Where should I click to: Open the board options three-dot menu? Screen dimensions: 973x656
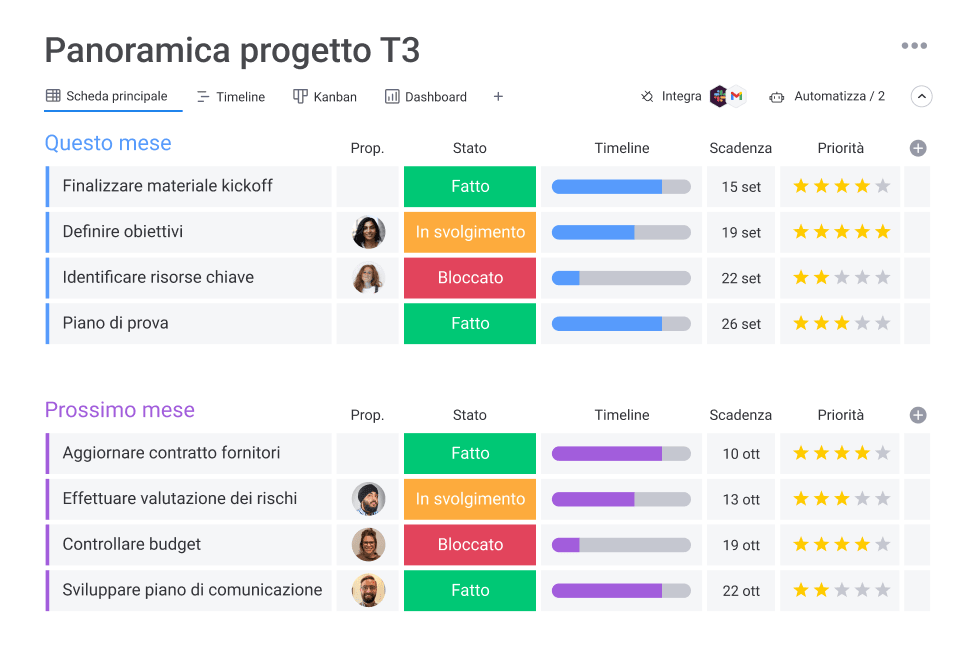point(913,46)
